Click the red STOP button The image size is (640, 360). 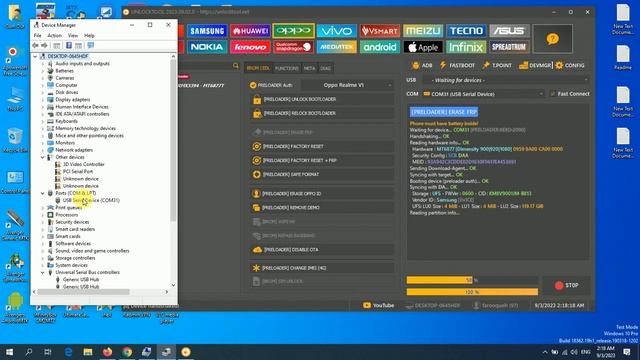567,285
